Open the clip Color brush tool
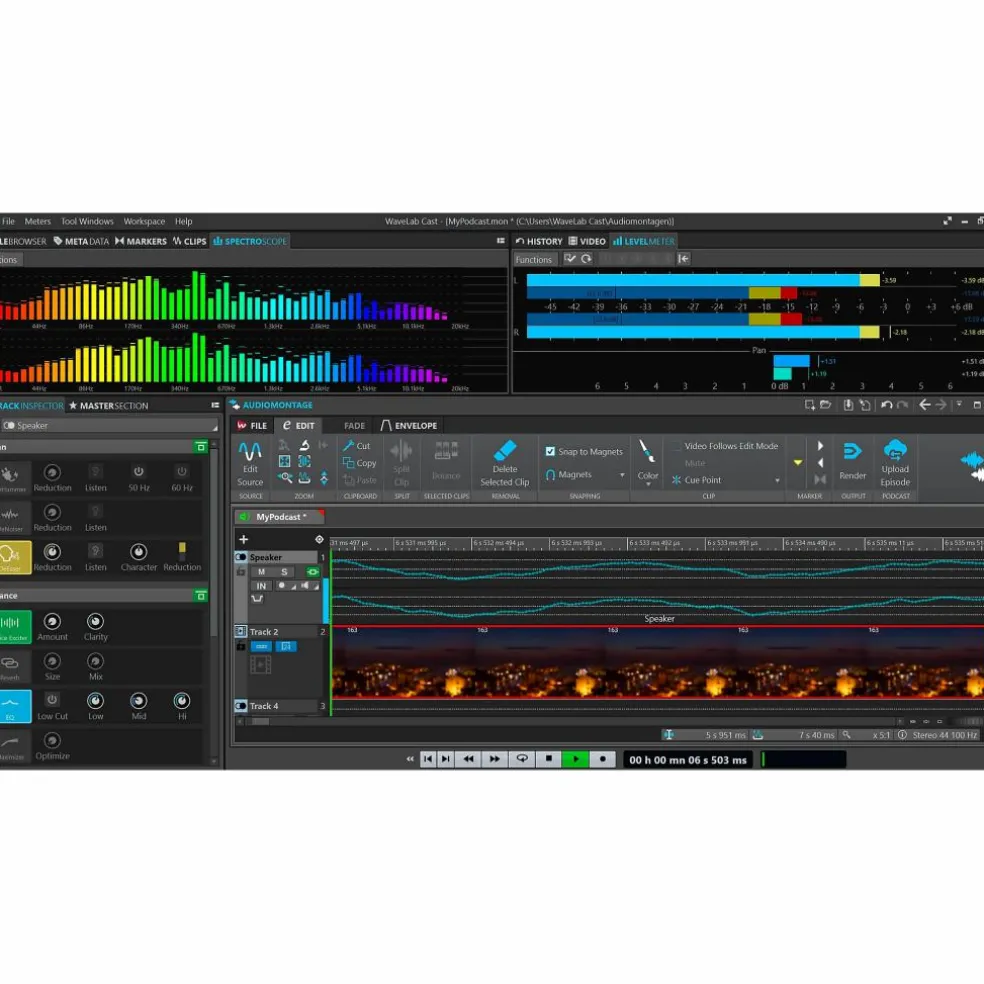 coord(646,452)
